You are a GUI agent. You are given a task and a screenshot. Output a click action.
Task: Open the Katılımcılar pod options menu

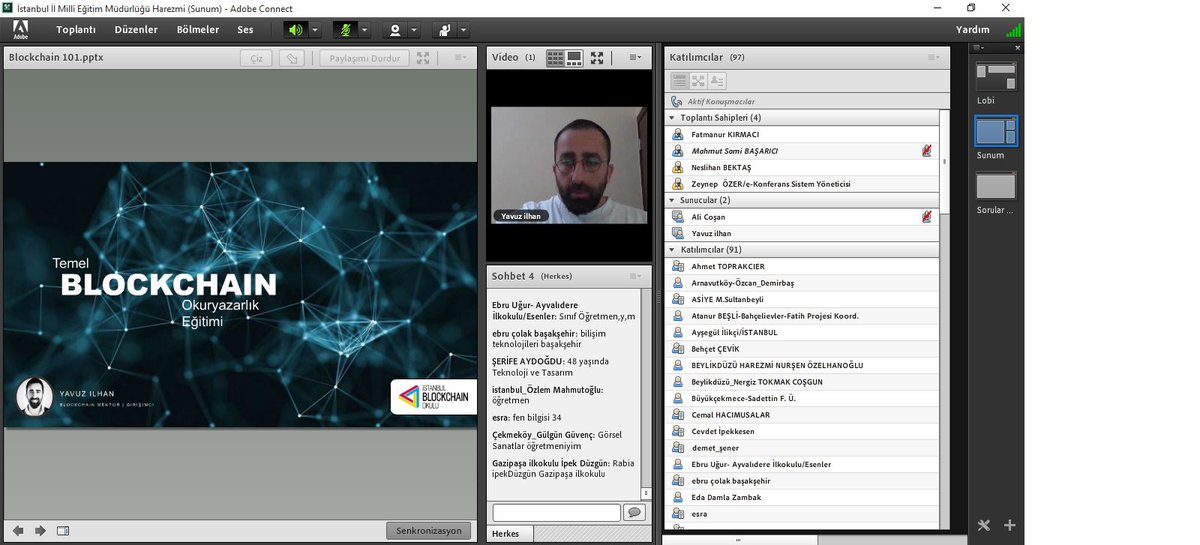[934, 58]
